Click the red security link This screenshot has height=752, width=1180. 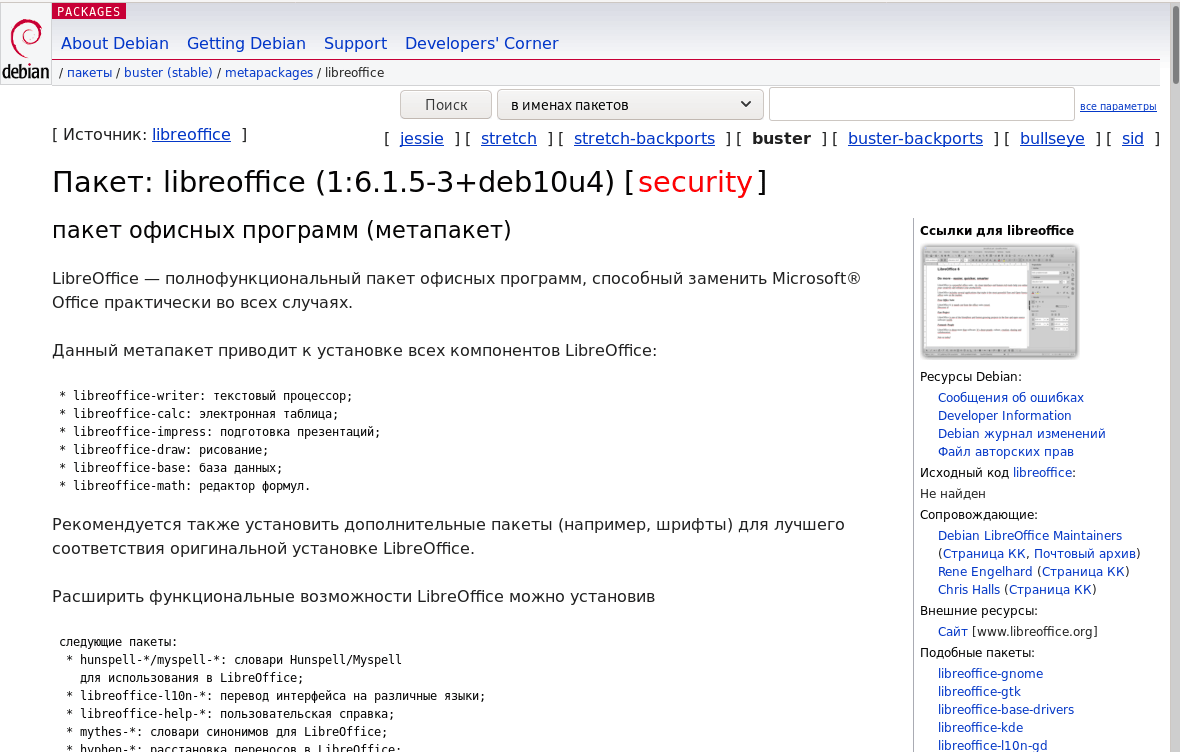[694, 182]
